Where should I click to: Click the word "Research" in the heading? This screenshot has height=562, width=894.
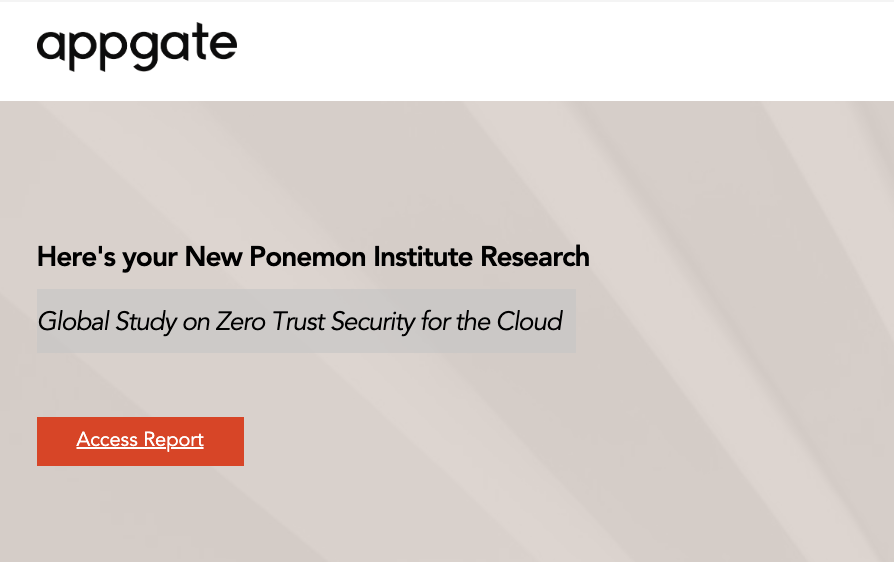[535, 257]
